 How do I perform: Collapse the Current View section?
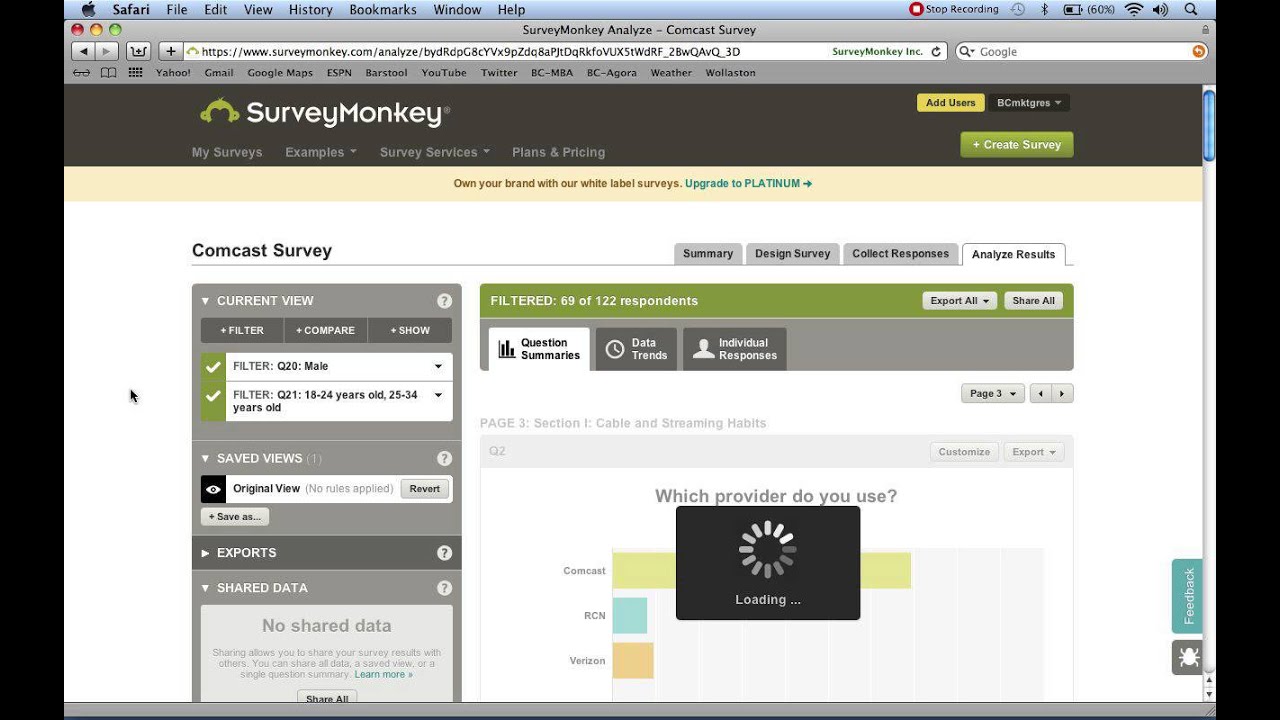click(x=205, y=301)
